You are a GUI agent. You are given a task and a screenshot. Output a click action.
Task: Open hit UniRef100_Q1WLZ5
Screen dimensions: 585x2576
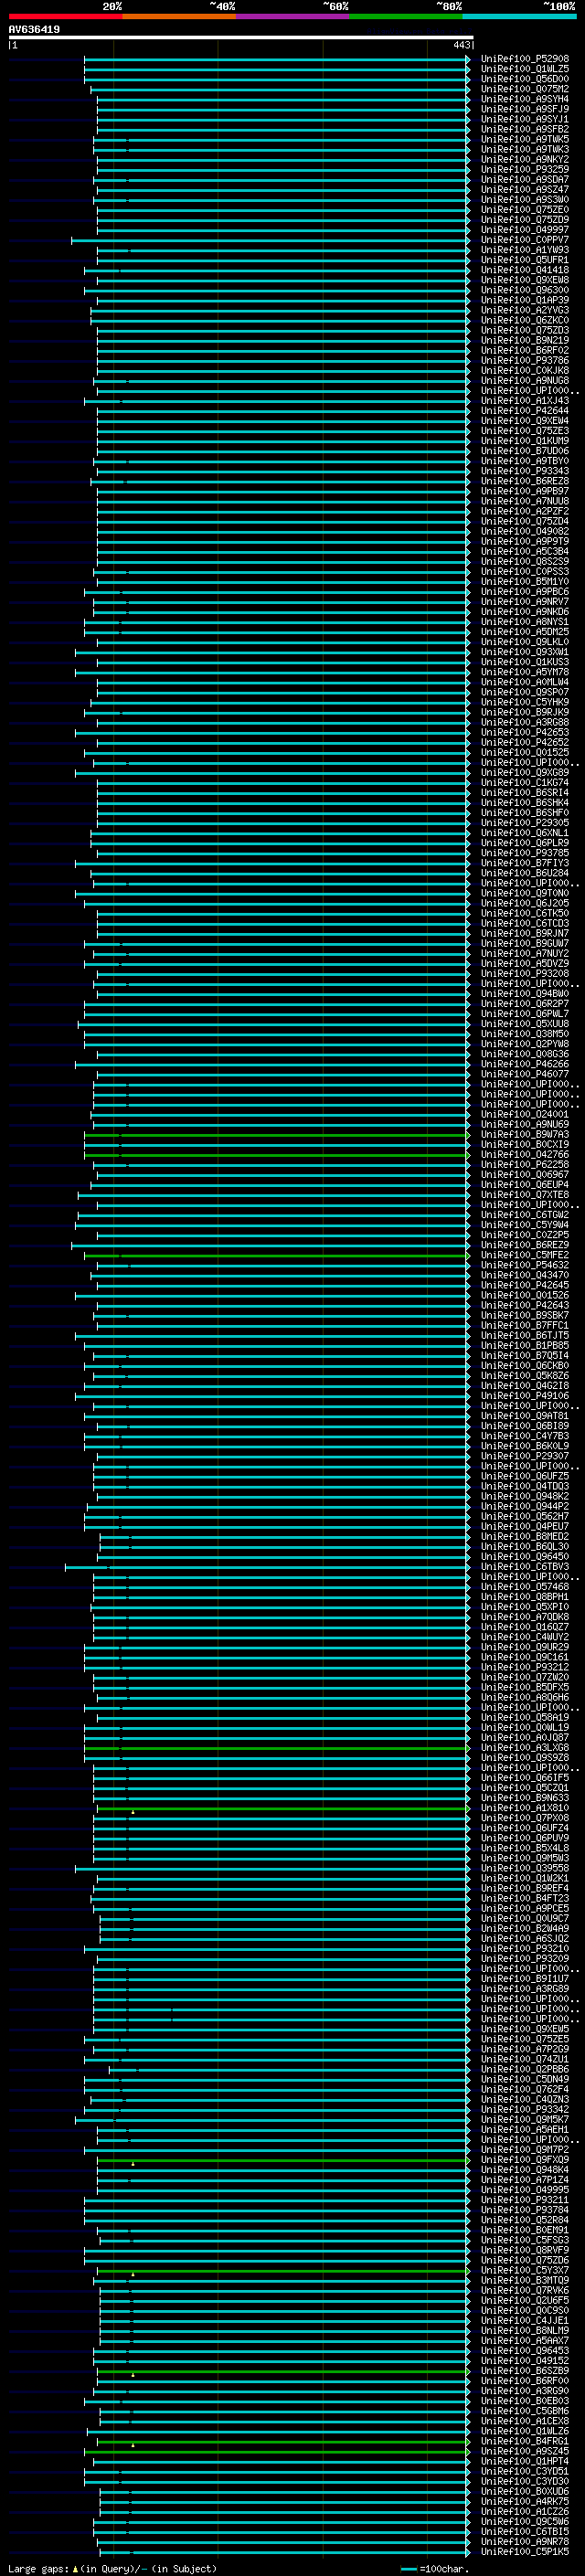pyautogui.click(x=524, y=69)
